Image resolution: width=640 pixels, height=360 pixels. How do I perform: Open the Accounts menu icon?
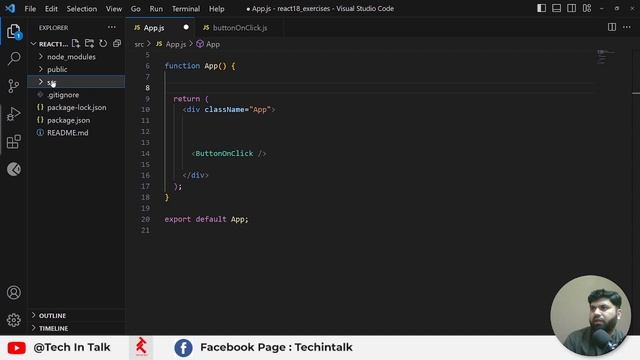(13, 292)
